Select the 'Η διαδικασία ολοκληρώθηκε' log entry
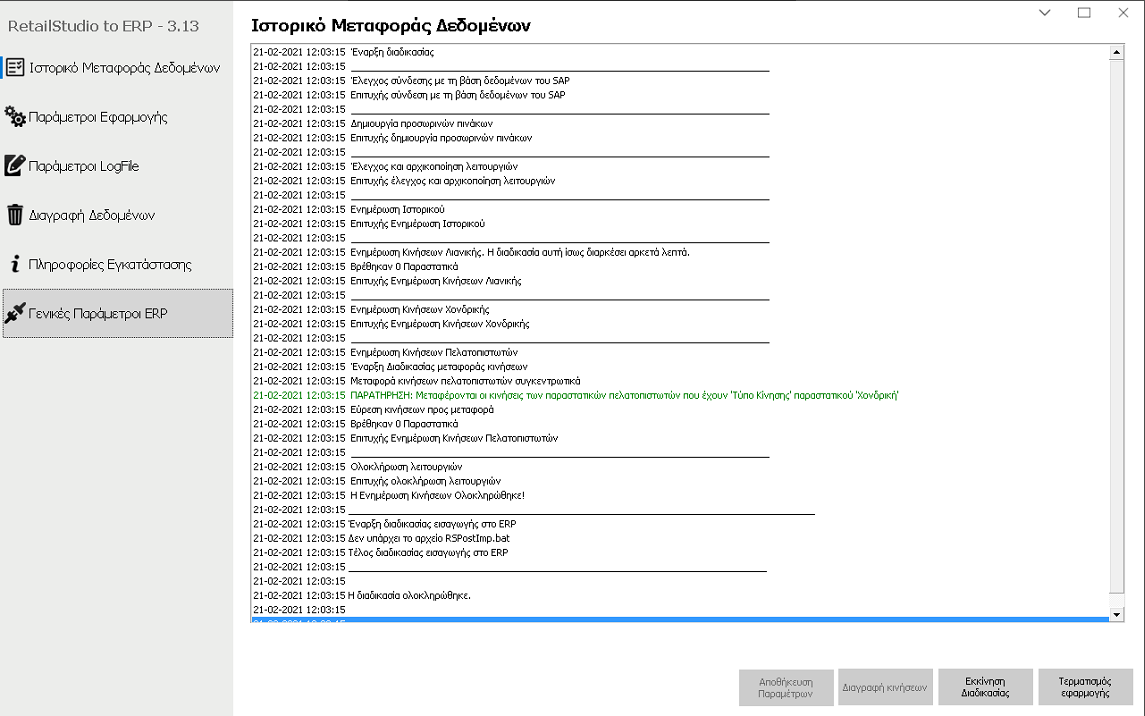The height and width of the screenshot is (716, 1145). (x=410, y=595)
